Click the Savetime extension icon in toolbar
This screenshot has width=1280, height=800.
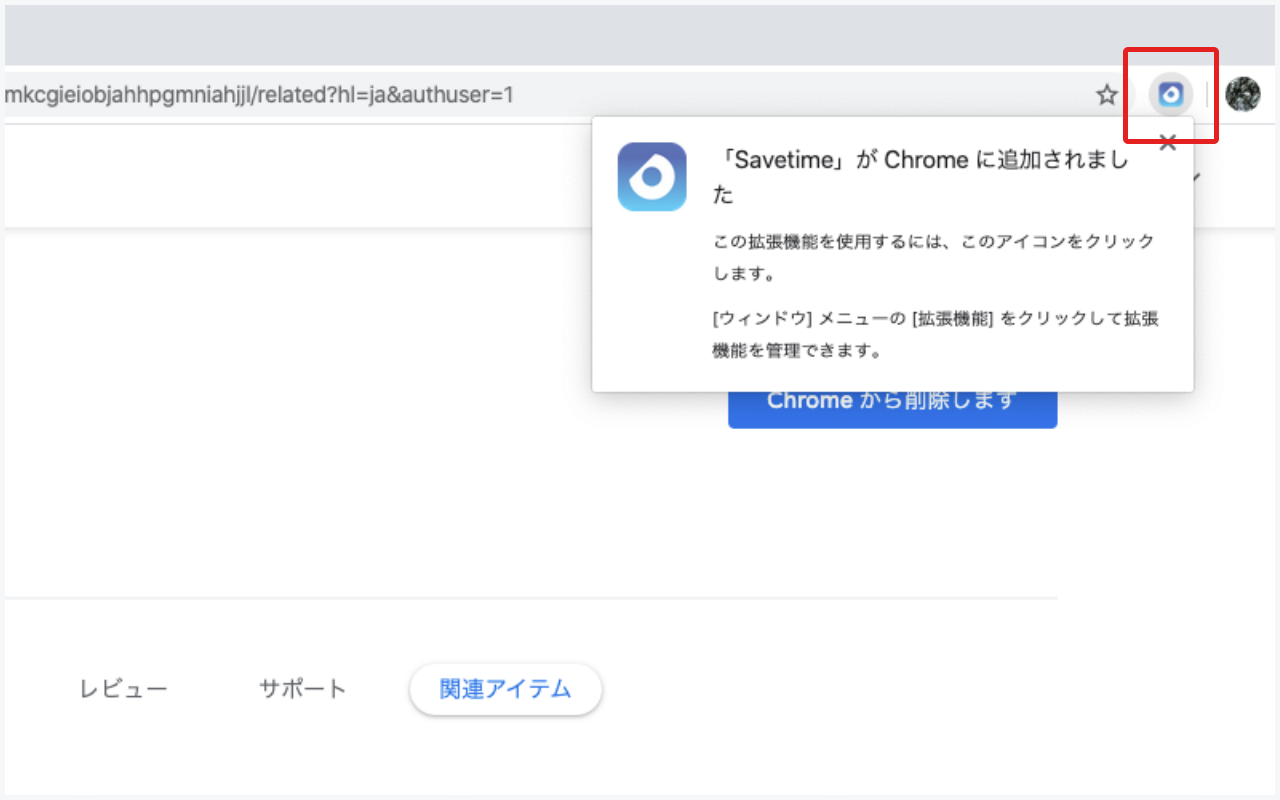coord(1170,95)
